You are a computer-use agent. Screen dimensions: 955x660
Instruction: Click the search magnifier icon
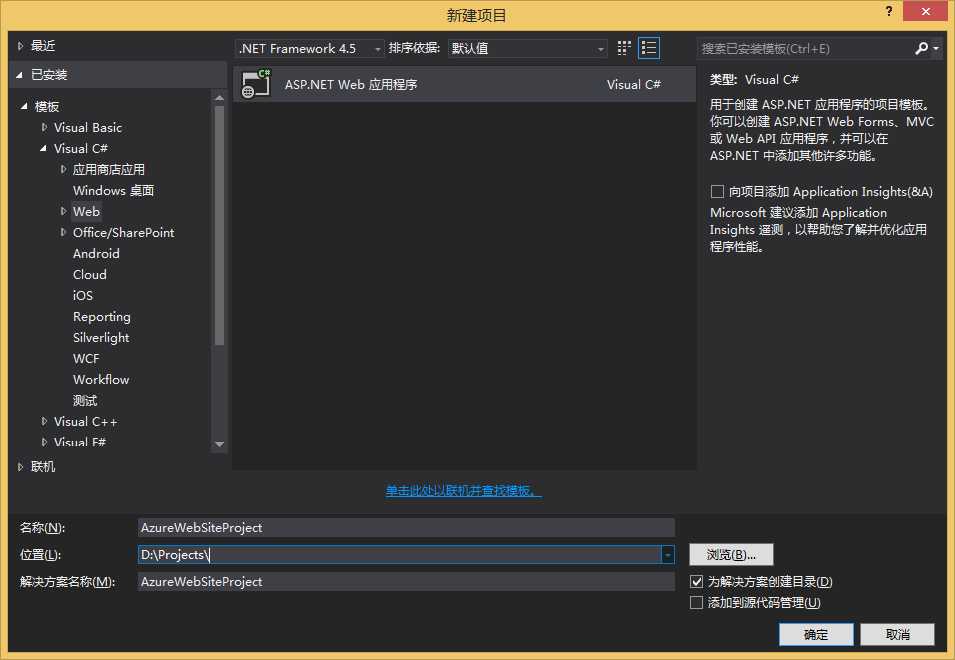click(921, 48)
